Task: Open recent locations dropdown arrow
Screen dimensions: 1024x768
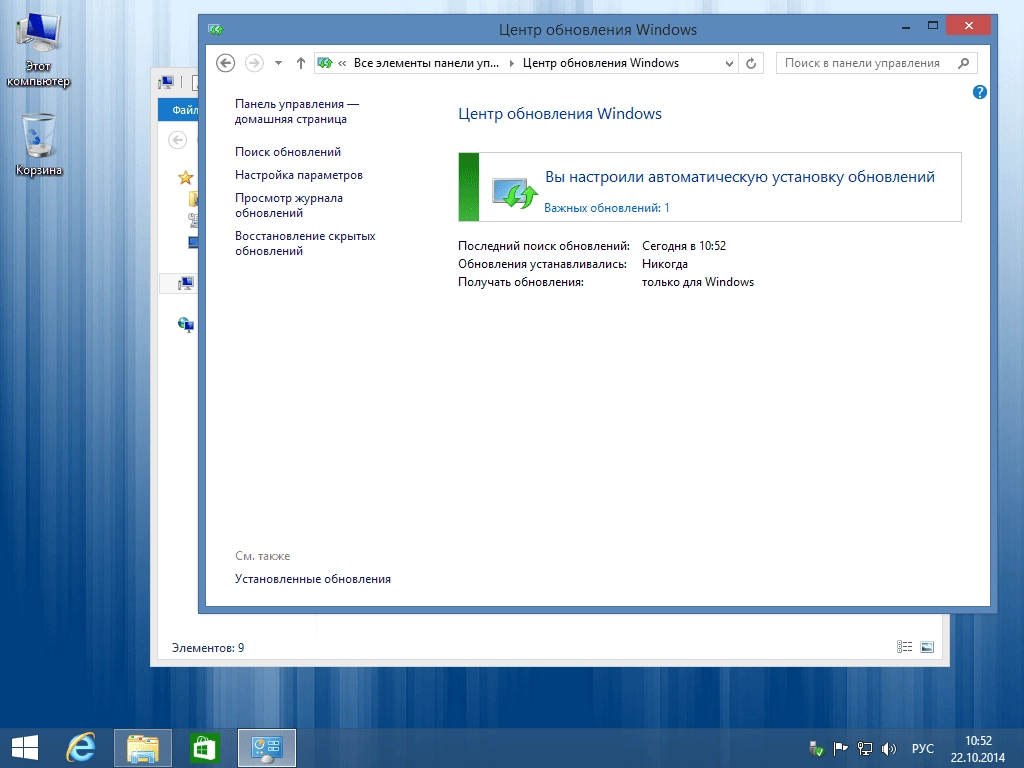Action: point(278,63)
